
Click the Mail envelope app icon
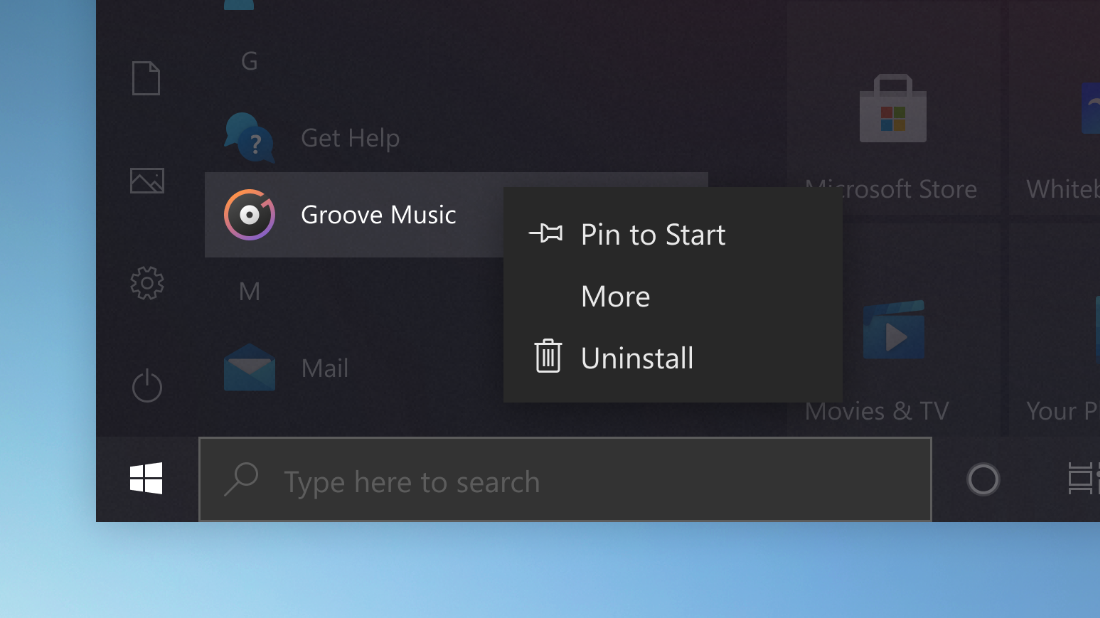(x=249, y=368)
